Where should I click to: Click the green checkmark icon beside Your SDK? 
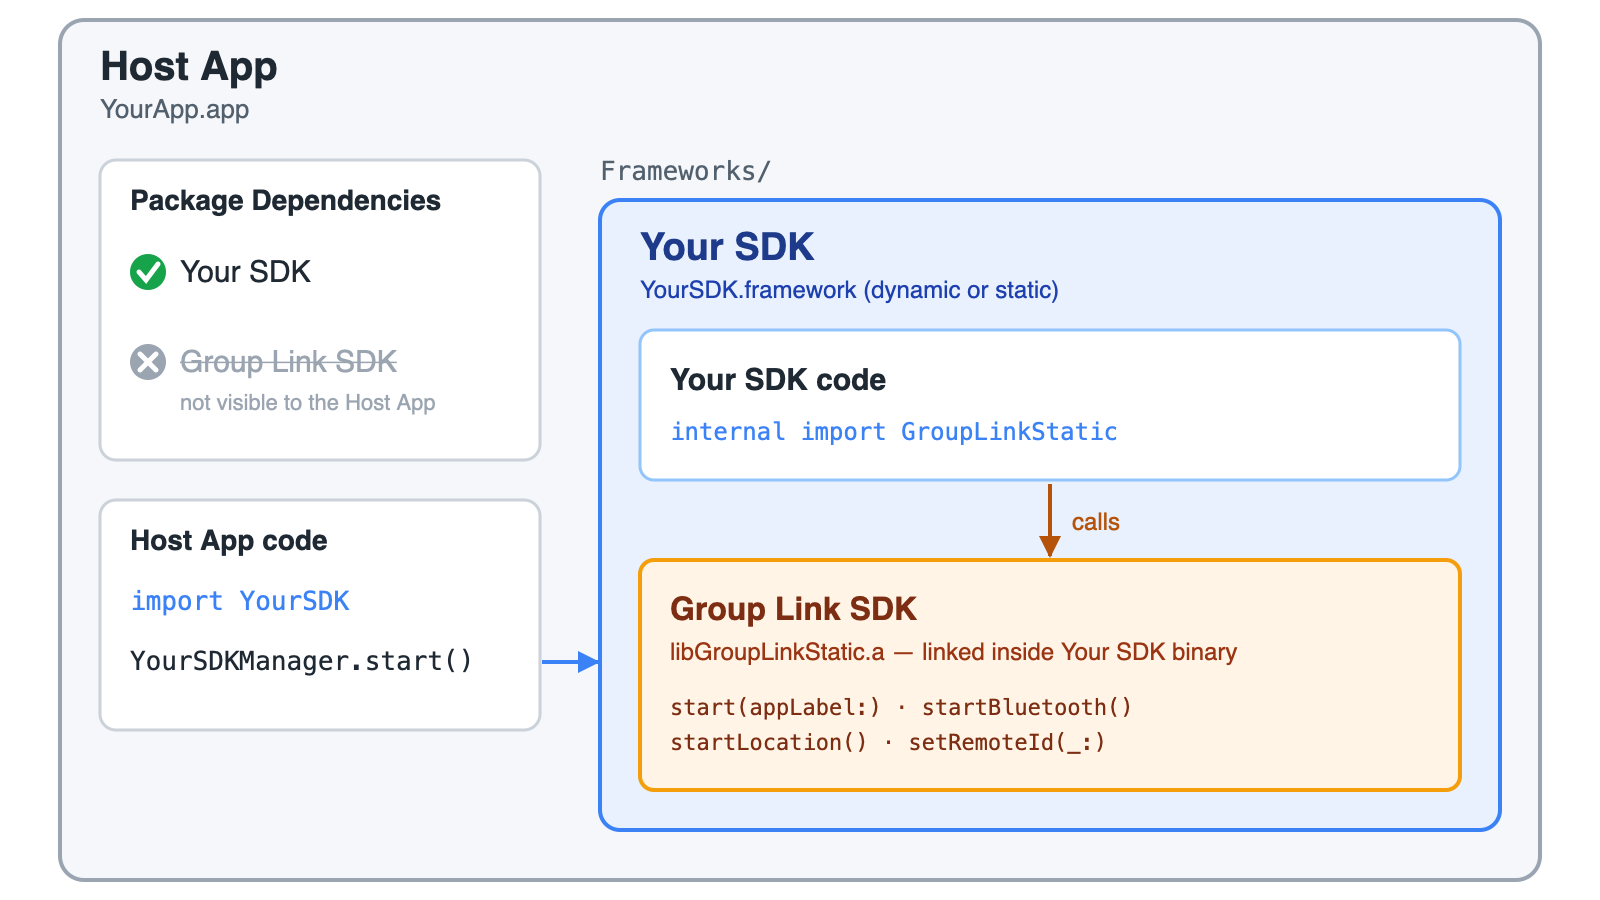tap(148, 272)
